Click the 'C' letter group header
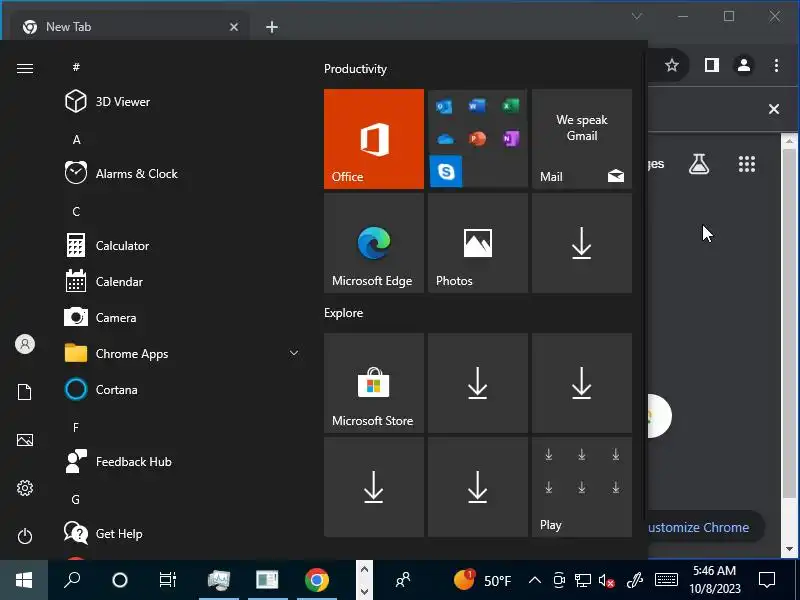800x600 pixels. point(76,211)
